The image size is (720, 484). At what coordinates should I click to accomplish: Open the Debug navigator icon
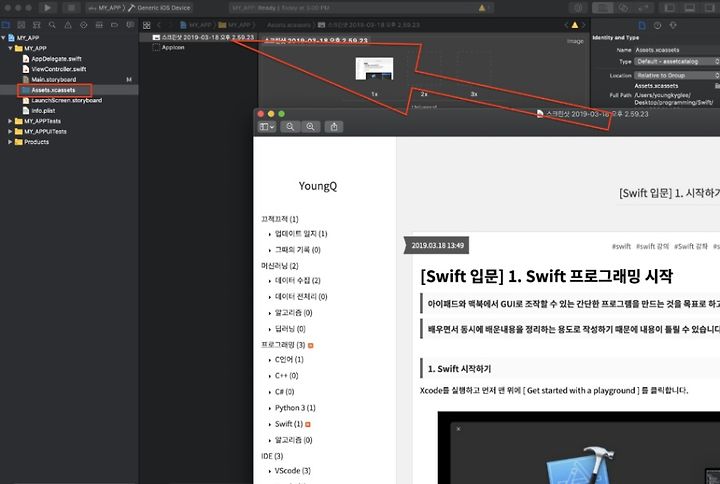99,25
